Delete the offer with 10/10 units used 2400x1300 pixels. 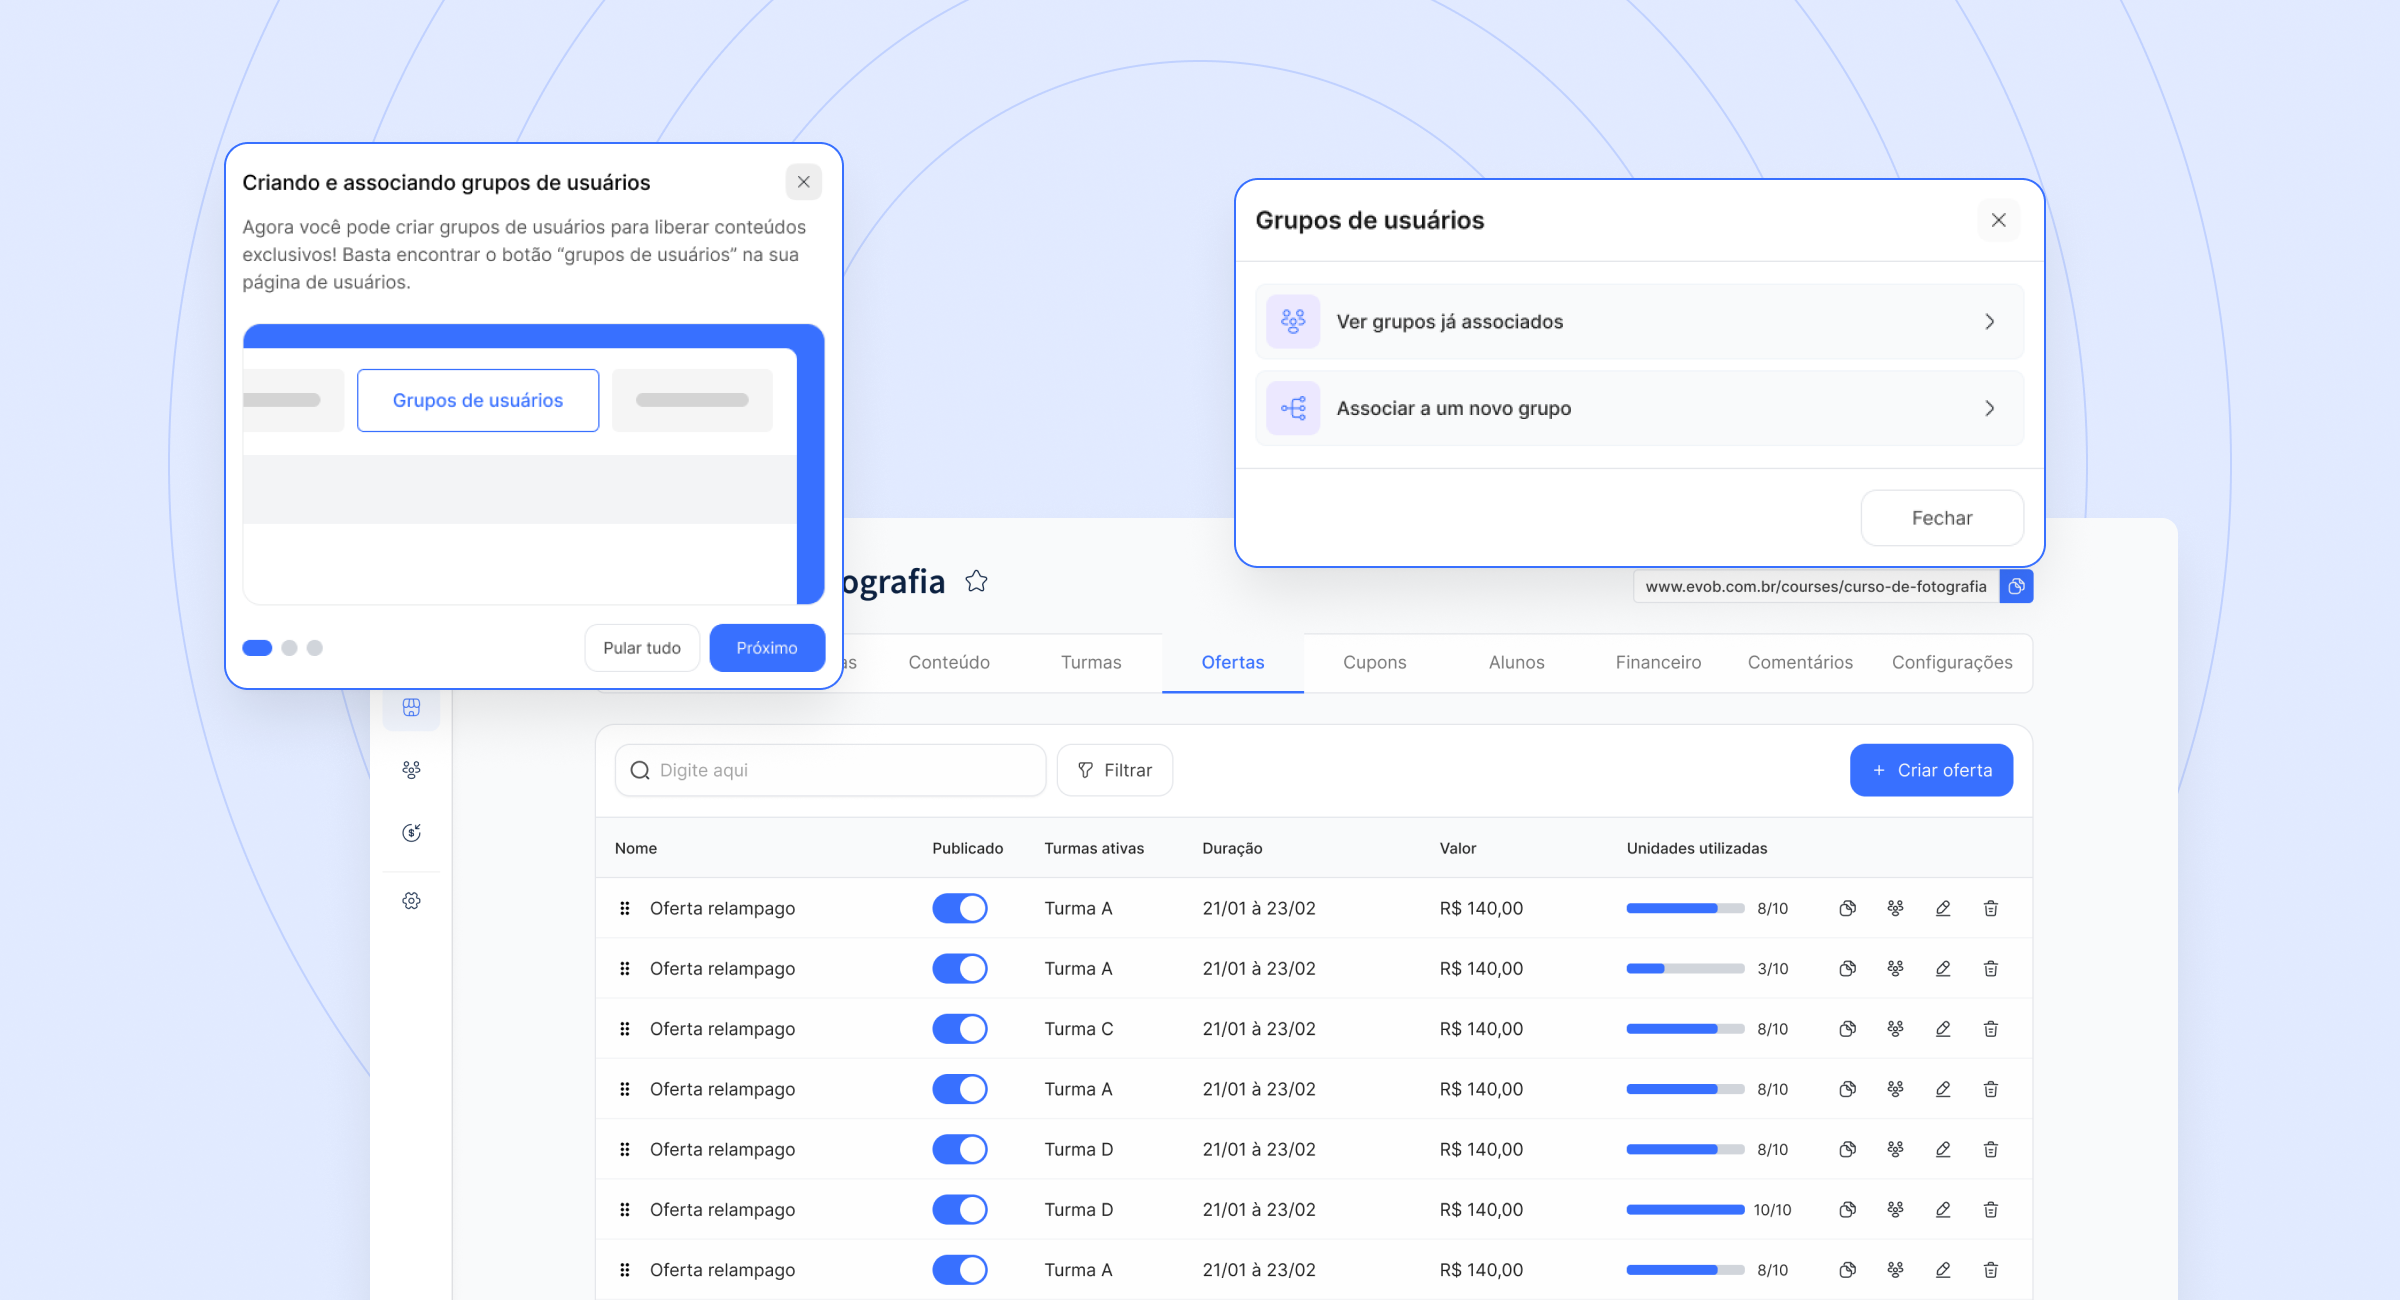(1991, 1209)
